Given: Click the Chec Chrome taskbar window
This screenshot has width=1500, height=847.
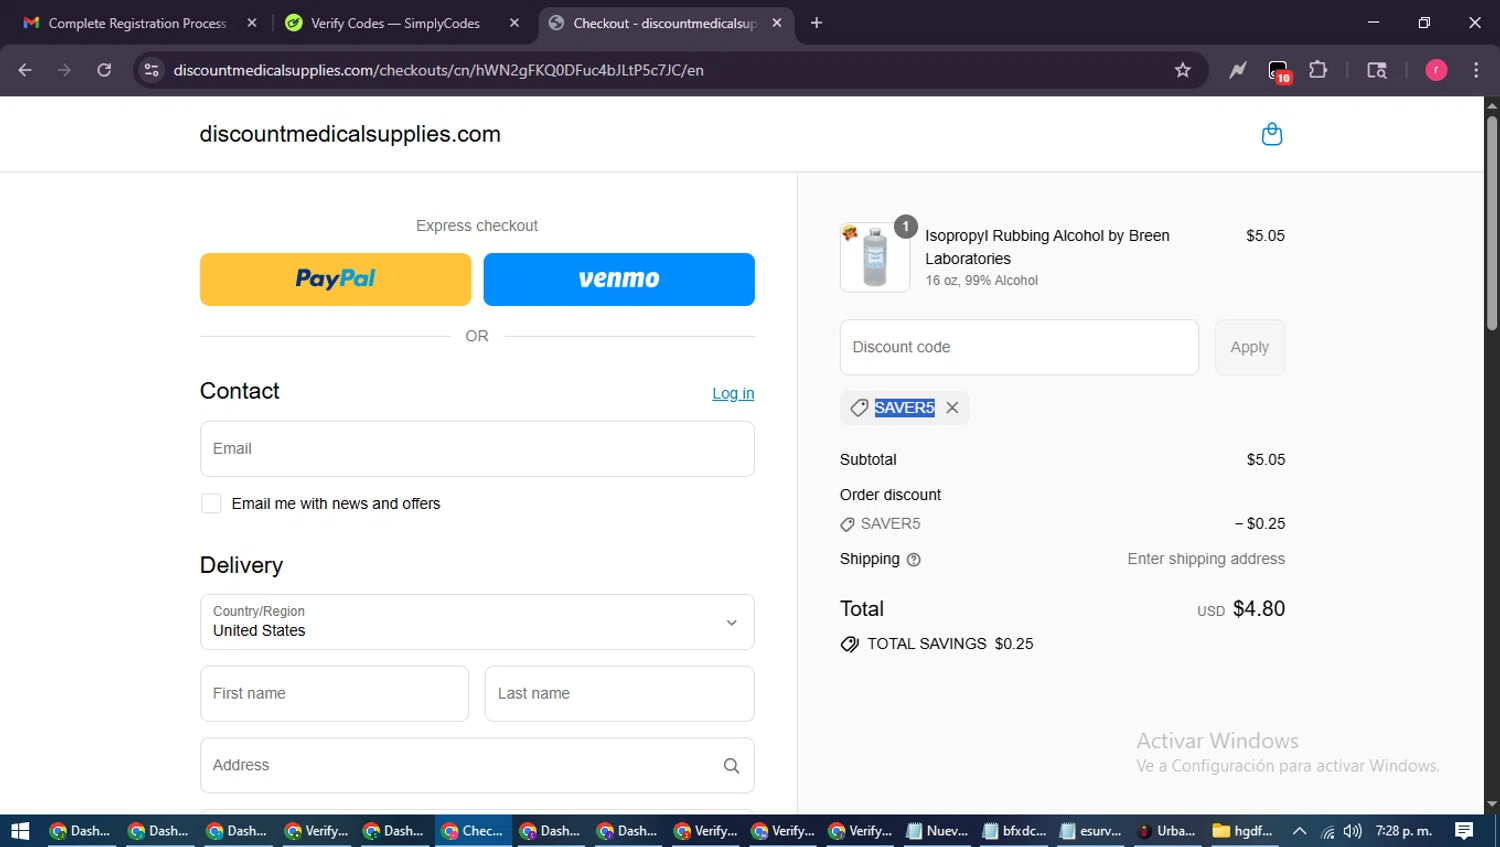Looking at the screenshot, I should (473, 831).
